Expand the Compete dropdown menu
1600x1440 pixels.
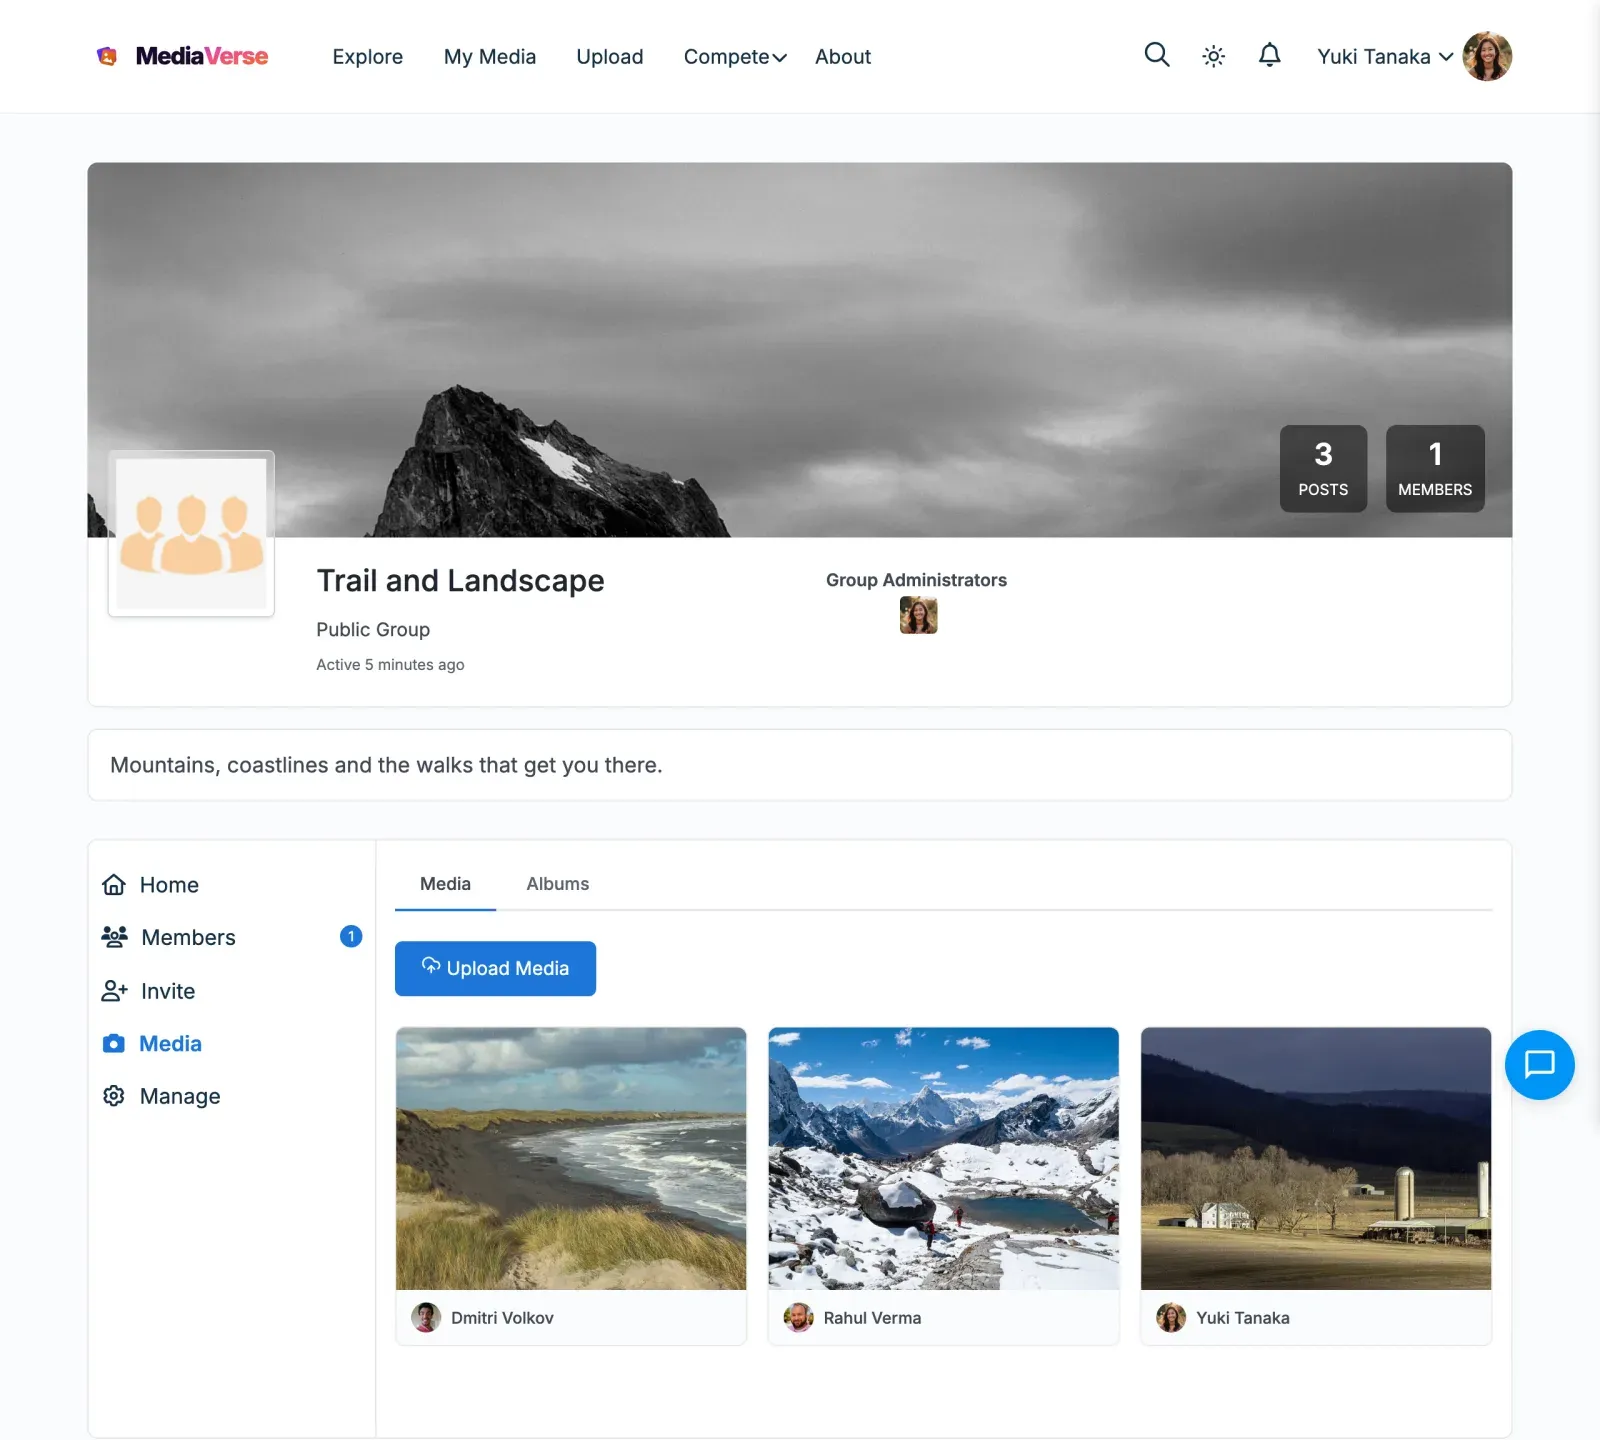pos(735,57)
